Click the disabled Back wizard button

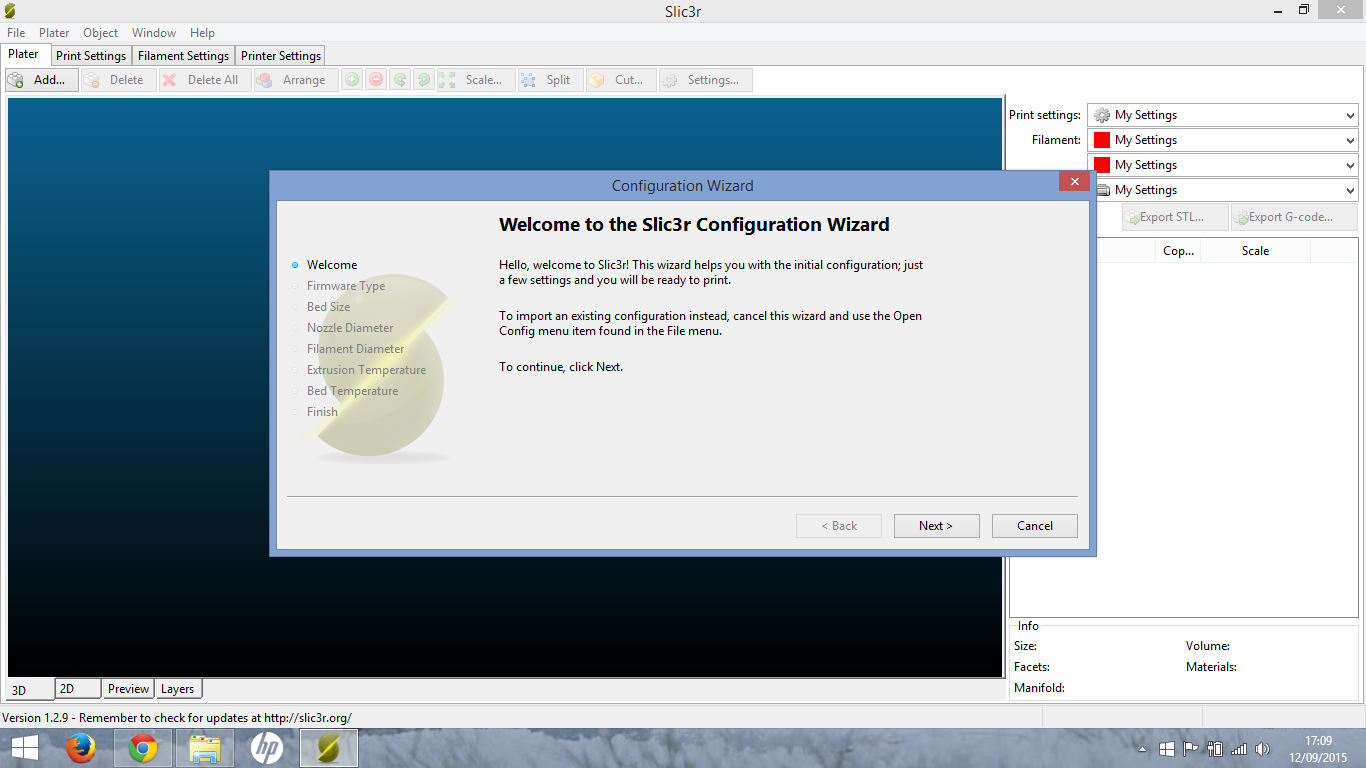tap(839, 526)
